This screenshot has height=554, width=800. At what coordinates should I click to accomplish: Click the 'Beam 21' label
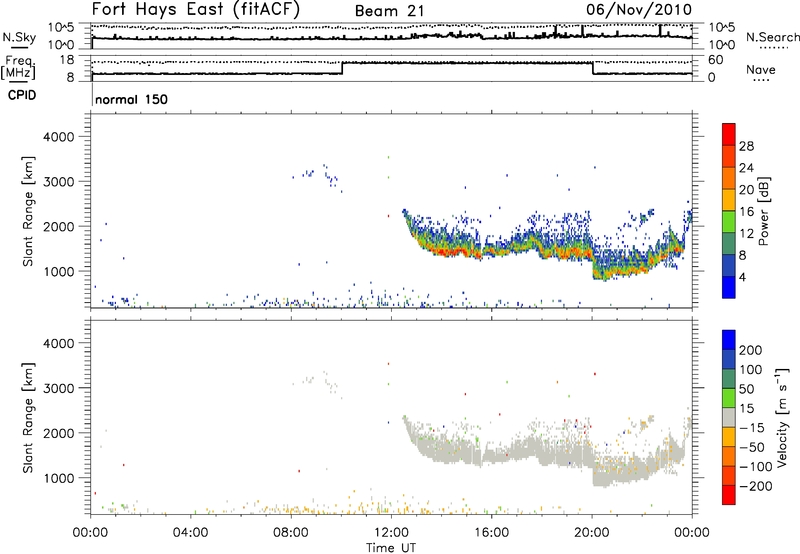[389, 11]
